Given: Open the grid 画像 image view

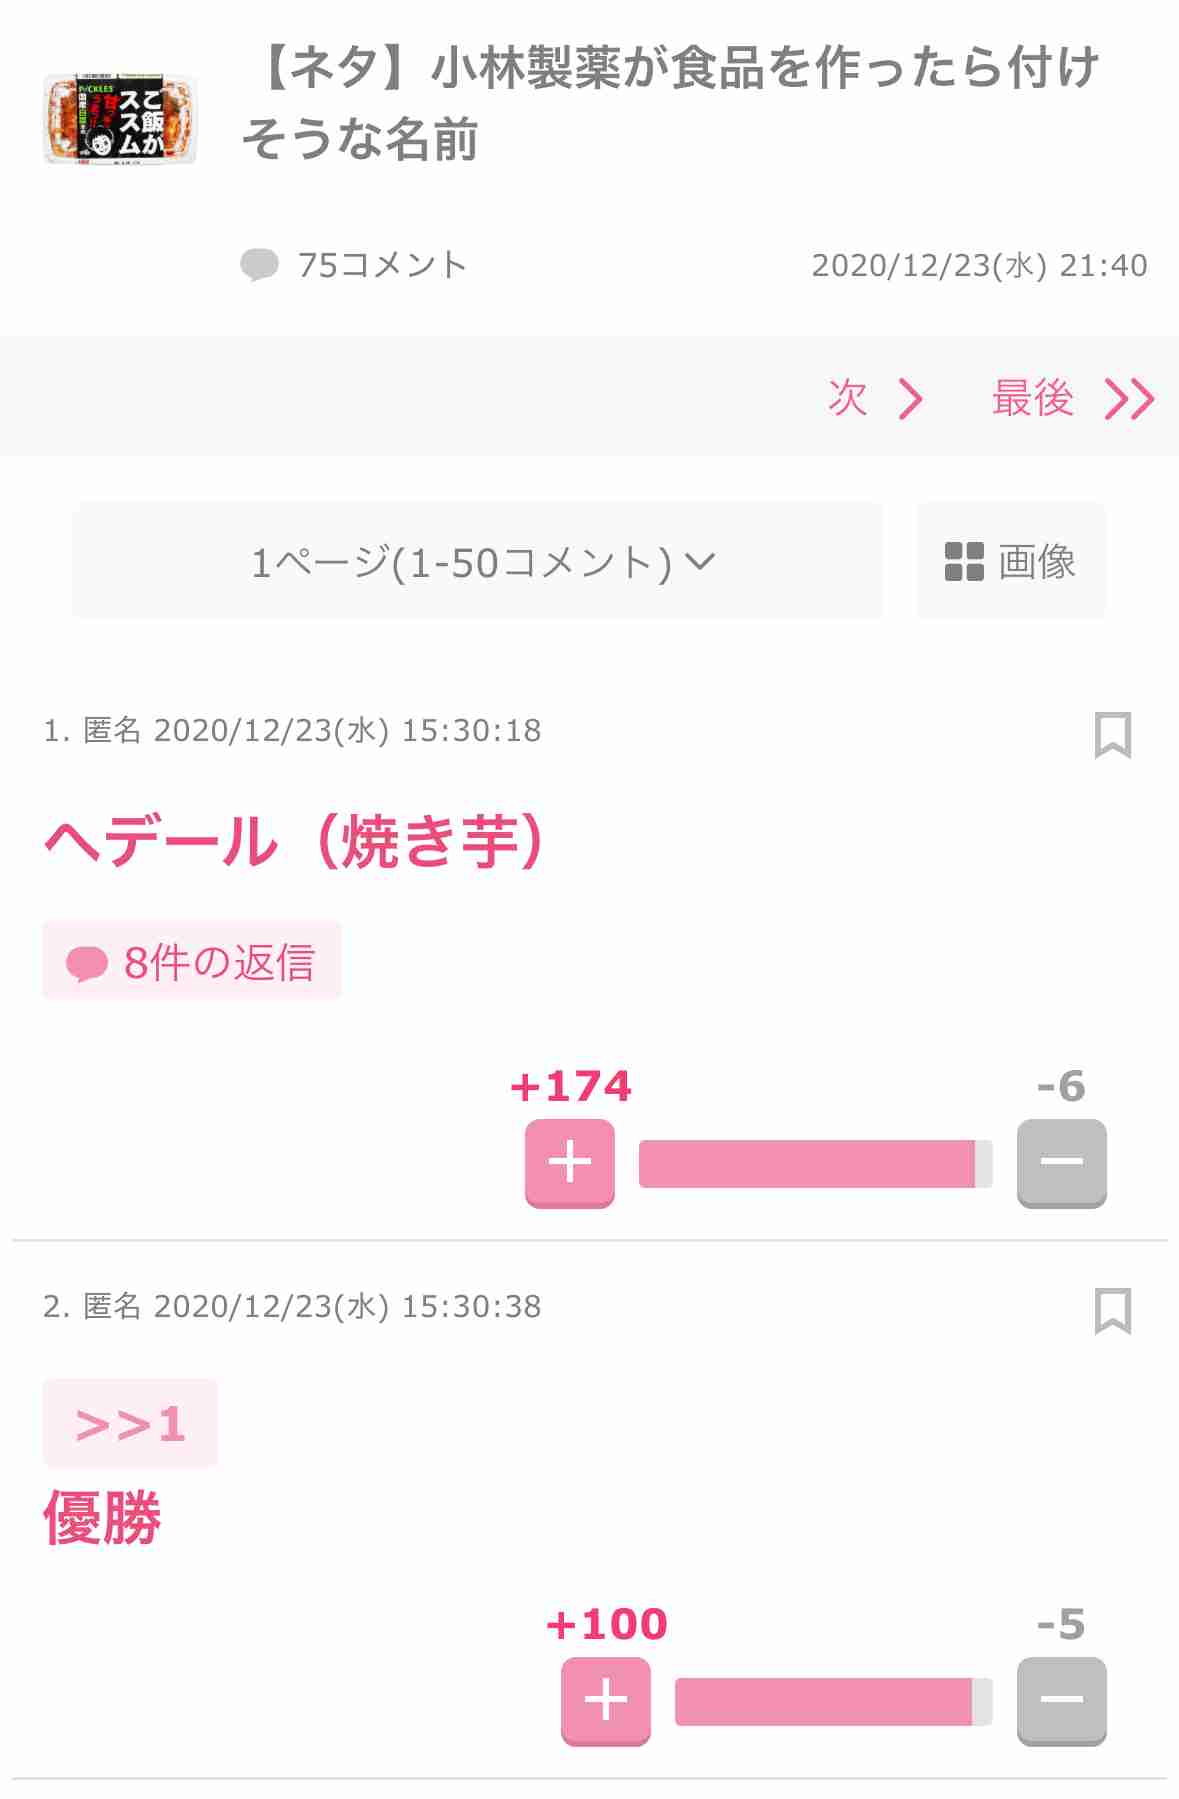Looking at the screenshot, I should click(x=1011, y=561).
